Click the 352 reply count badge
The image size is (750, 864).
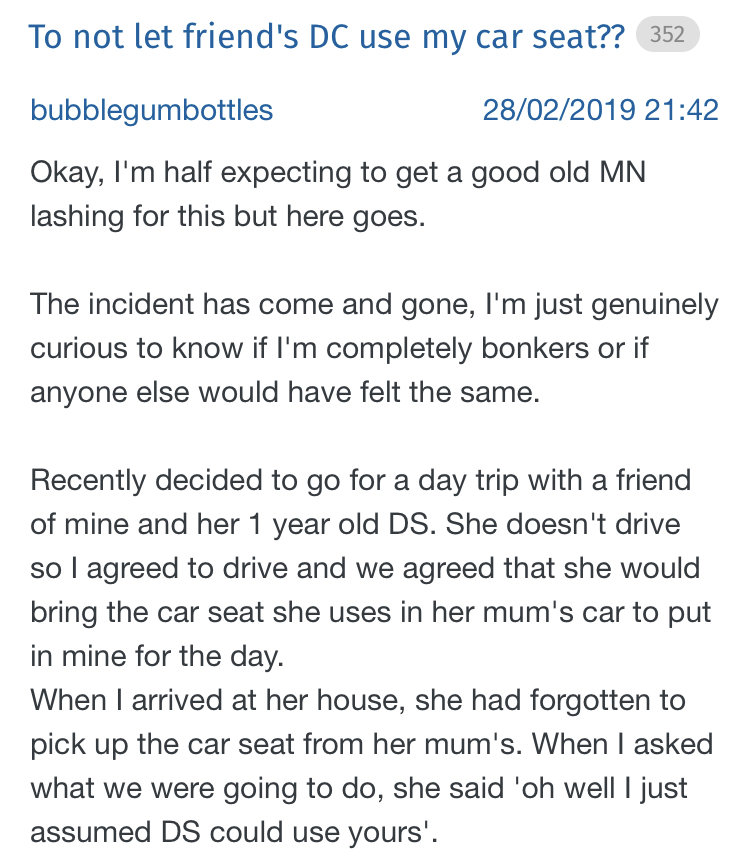pyautogui.click(x=667, y=34)
